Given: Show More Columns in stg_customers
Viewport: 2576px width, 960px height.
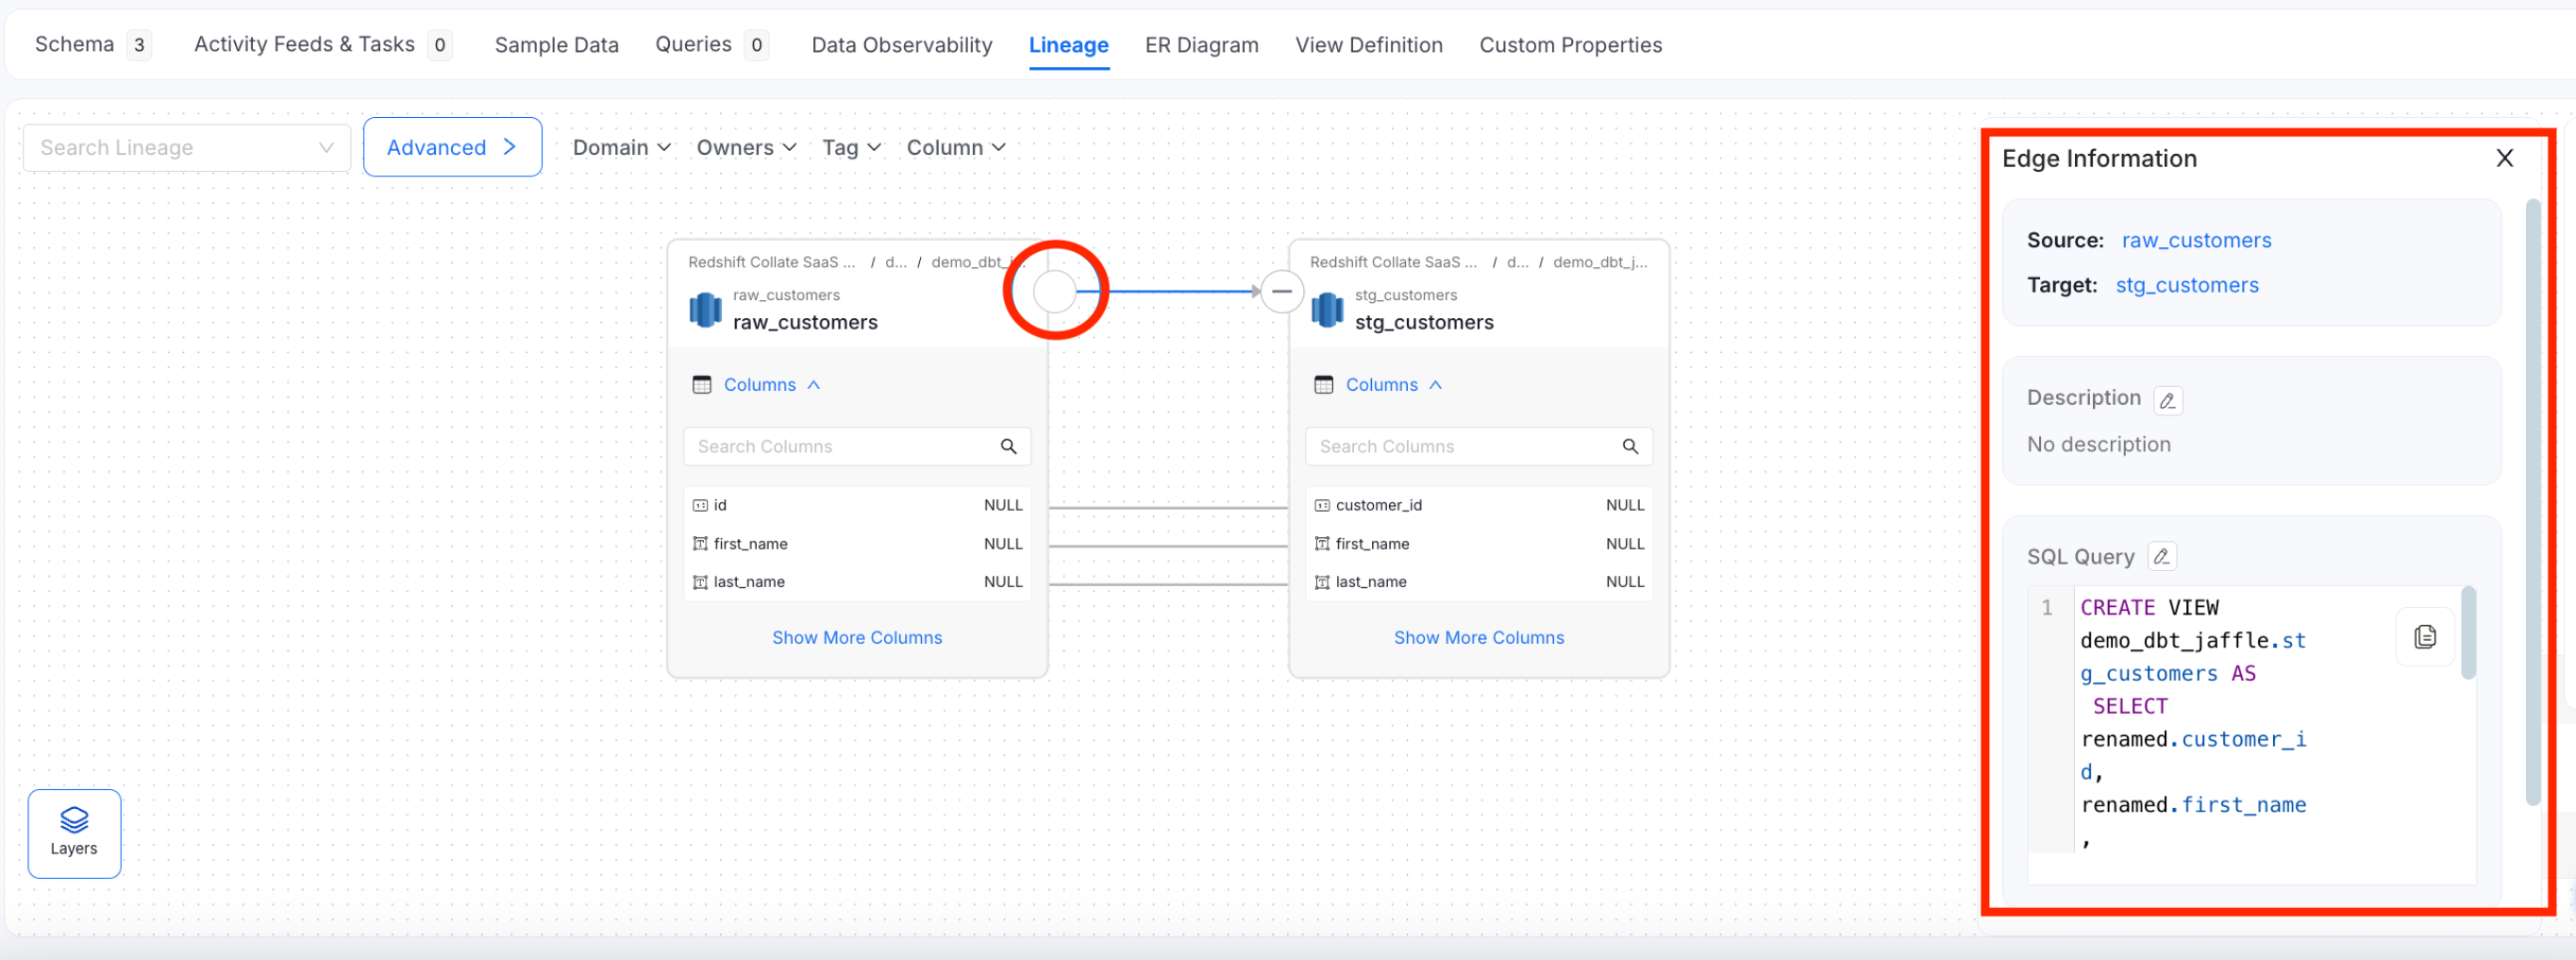Looking at the screenshot, I should [1478, 638].
